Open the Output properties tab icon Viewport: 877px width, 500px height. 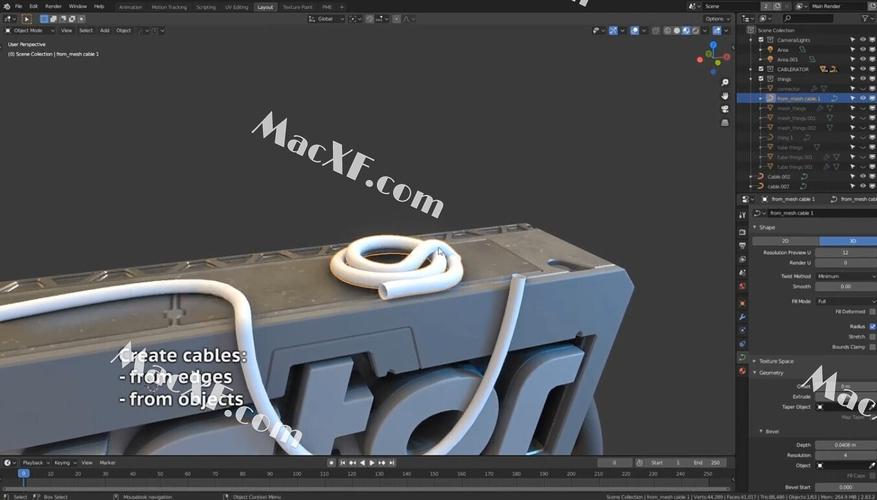[x=742, y=246]
